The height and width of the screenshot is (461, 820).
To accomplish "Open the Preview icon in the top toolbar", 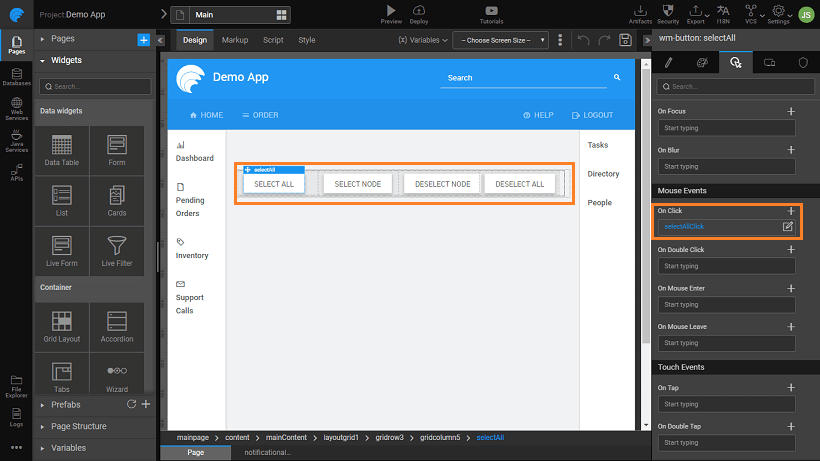I will pos(391,11).
